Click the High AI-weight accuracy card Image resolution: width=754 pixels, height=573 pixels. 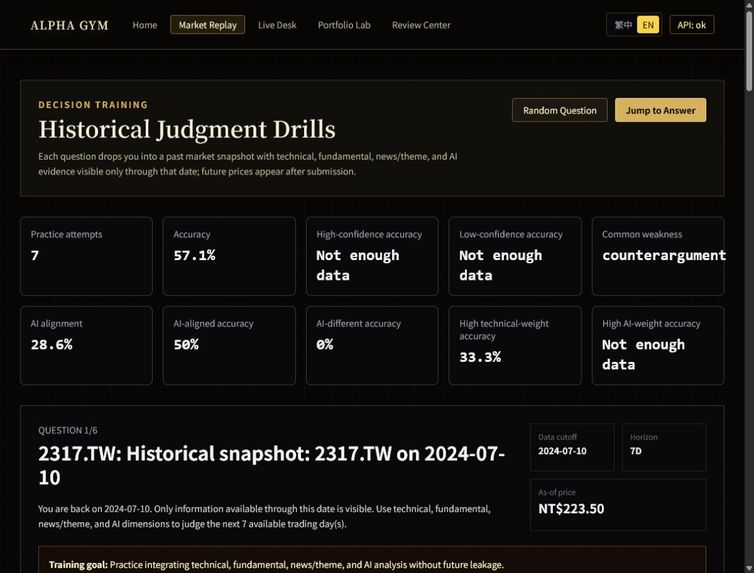658,346
